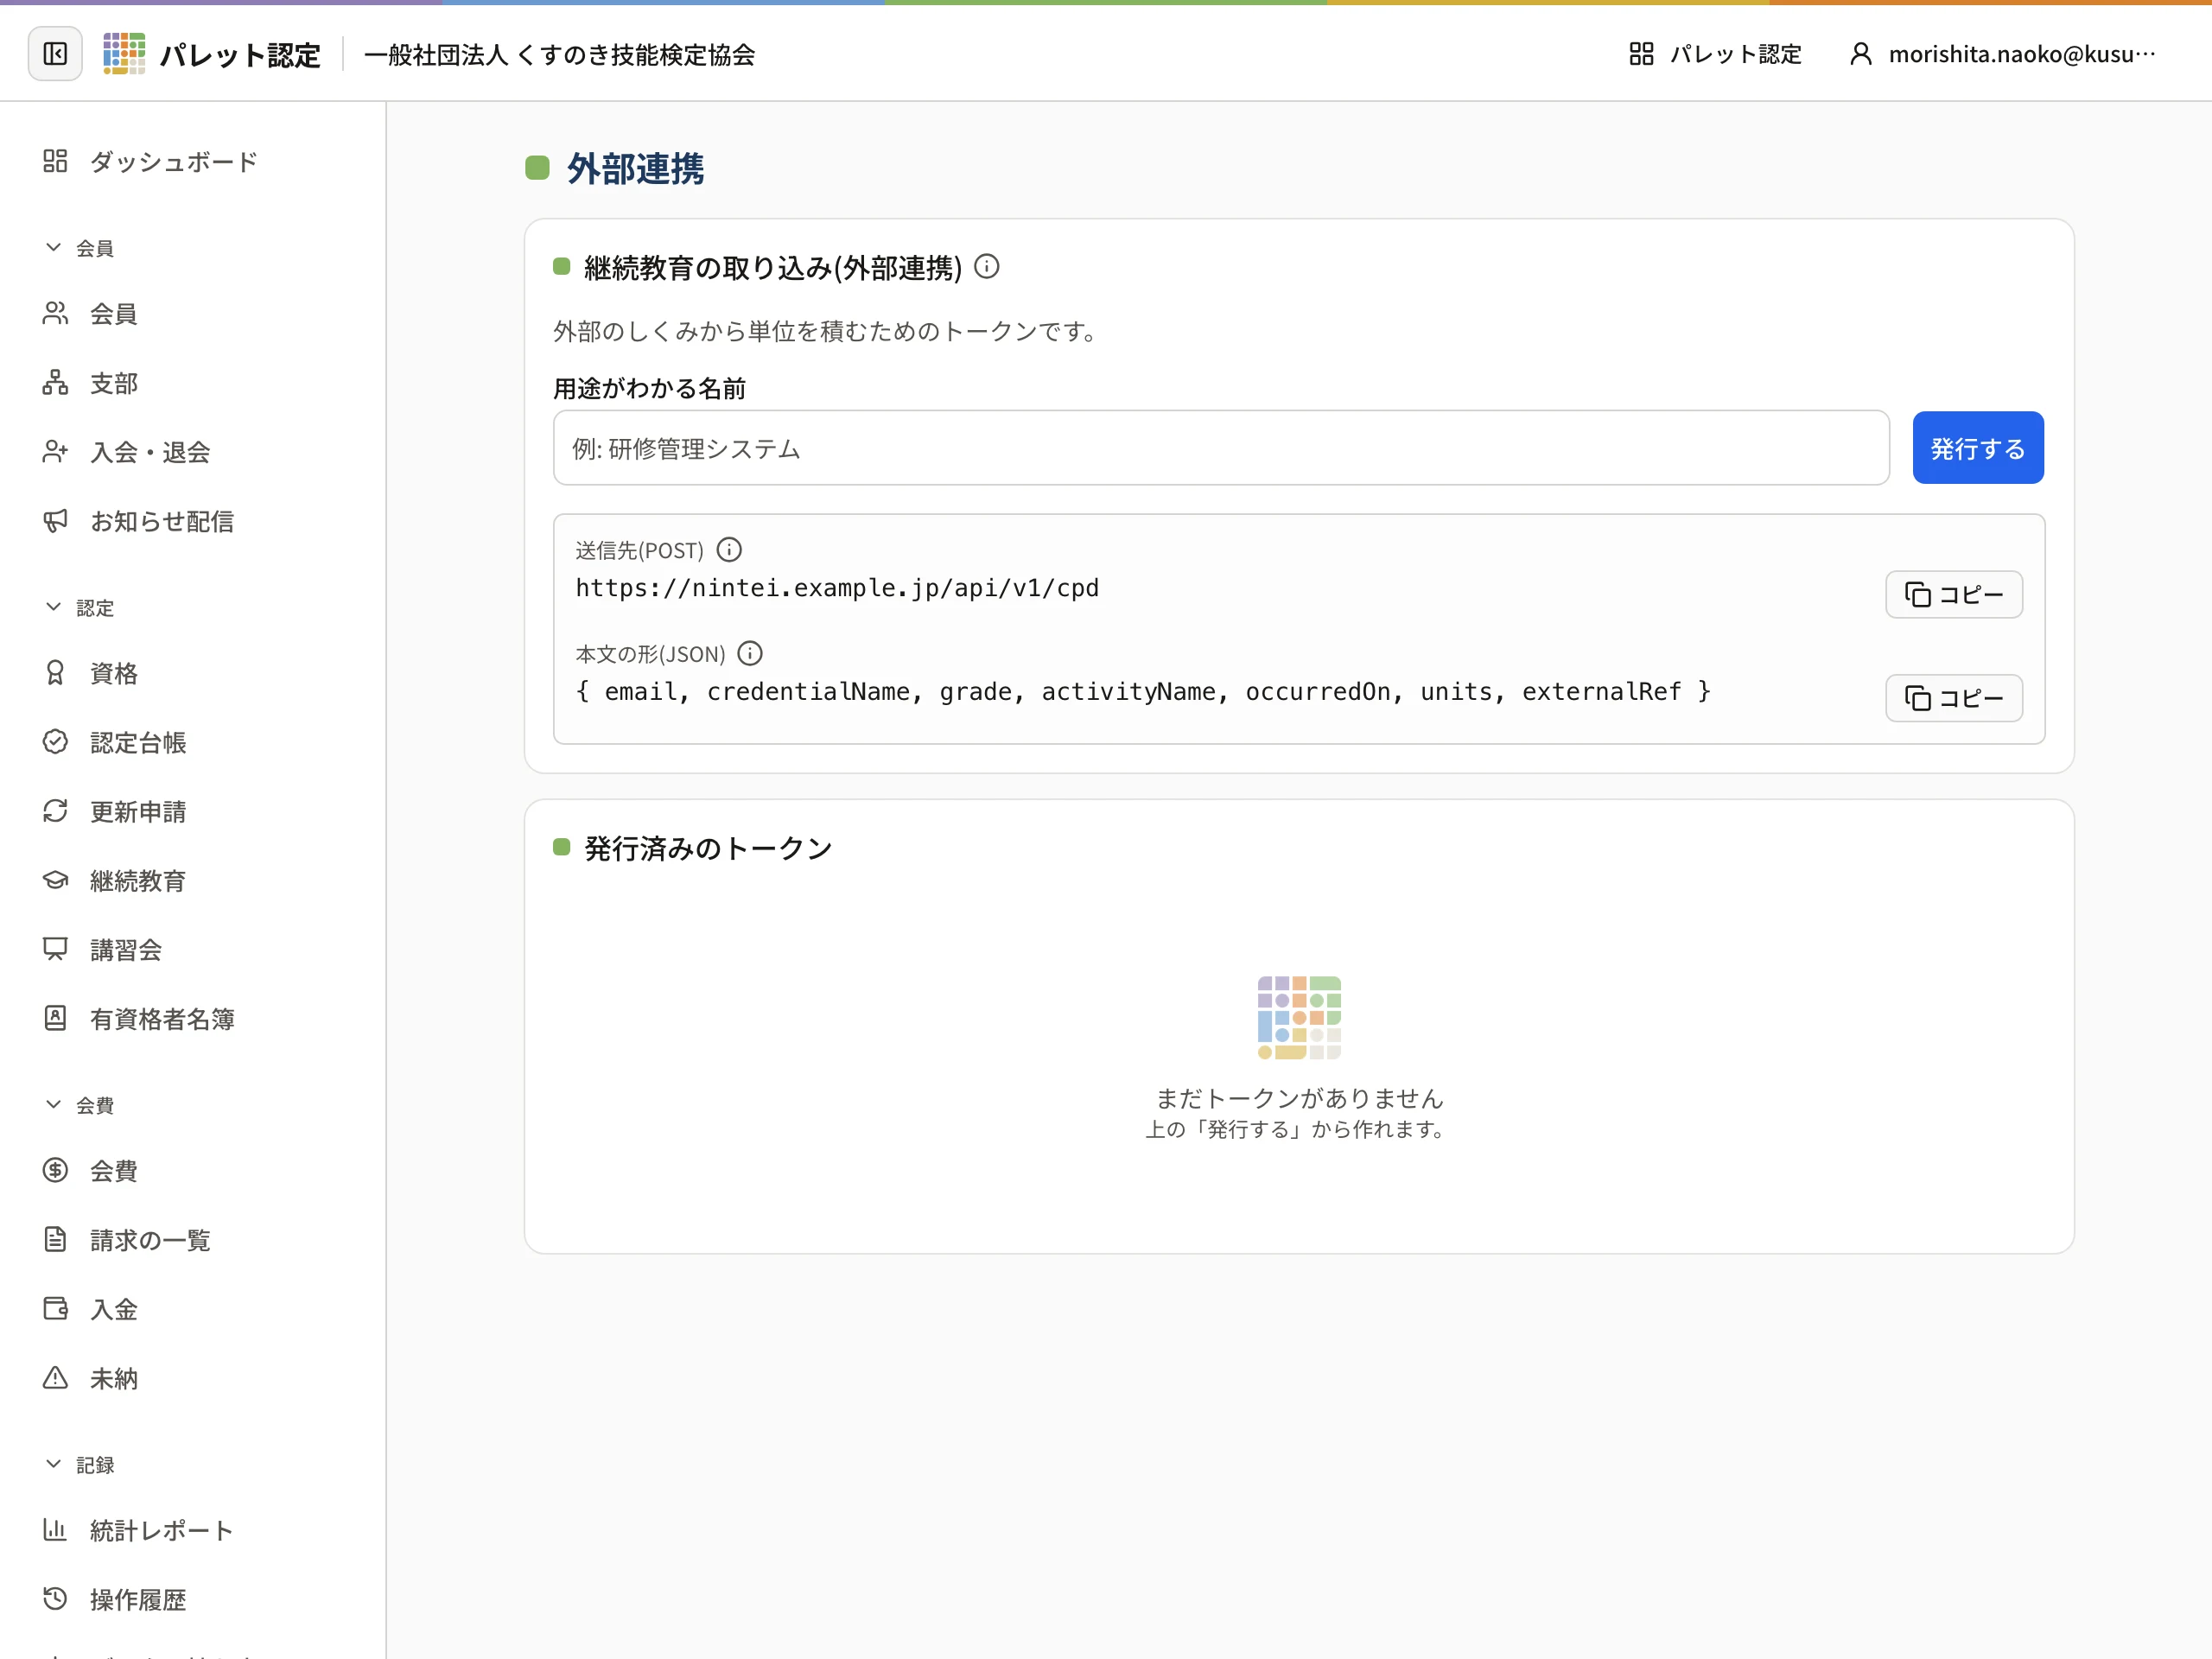
Task: Open 入金 page
Action: [x=193, y=1309]
